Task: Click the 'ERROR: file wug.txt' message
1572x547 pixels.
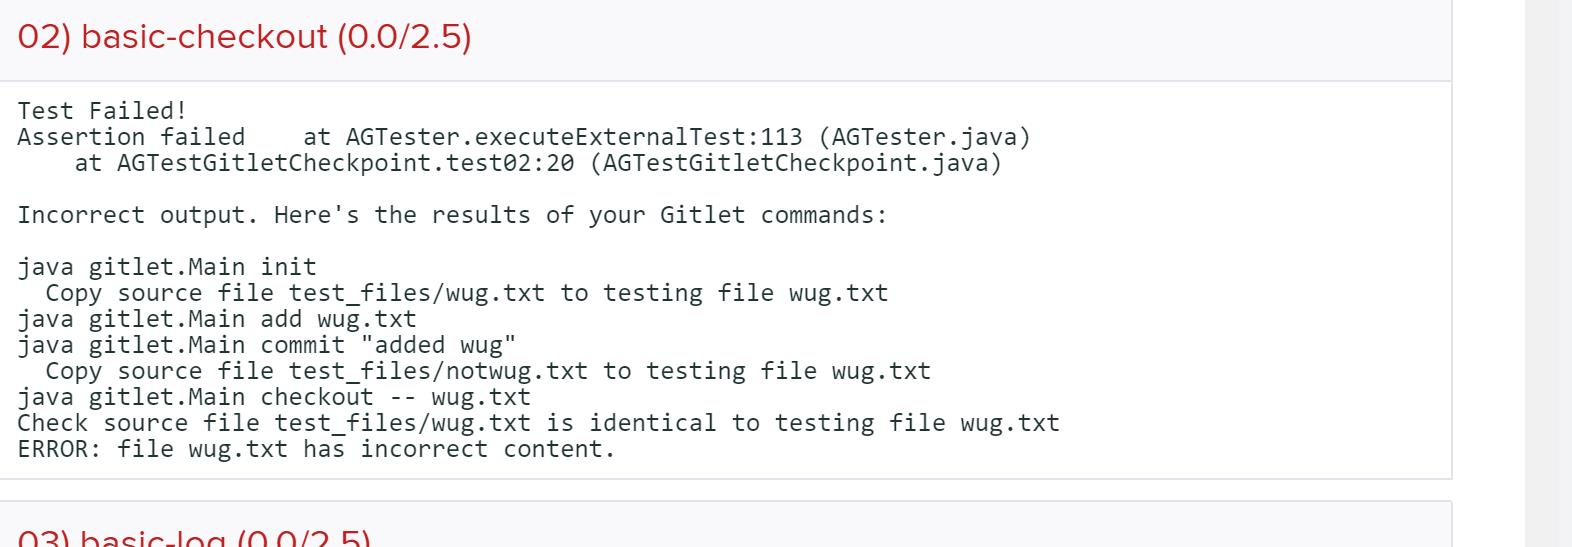Action: coord(316,449)
